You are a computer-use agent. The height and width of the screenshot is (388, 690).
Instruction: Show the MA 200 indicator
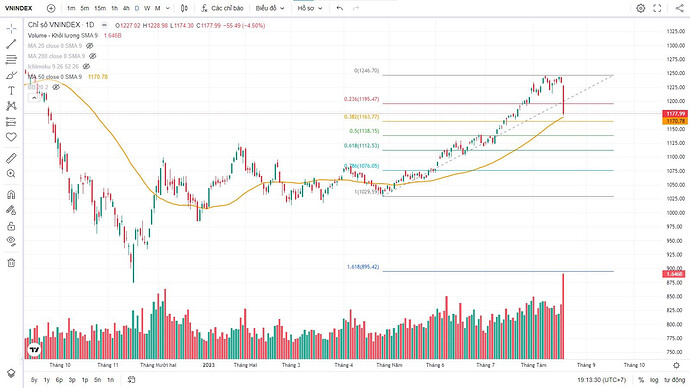(92, 56)
